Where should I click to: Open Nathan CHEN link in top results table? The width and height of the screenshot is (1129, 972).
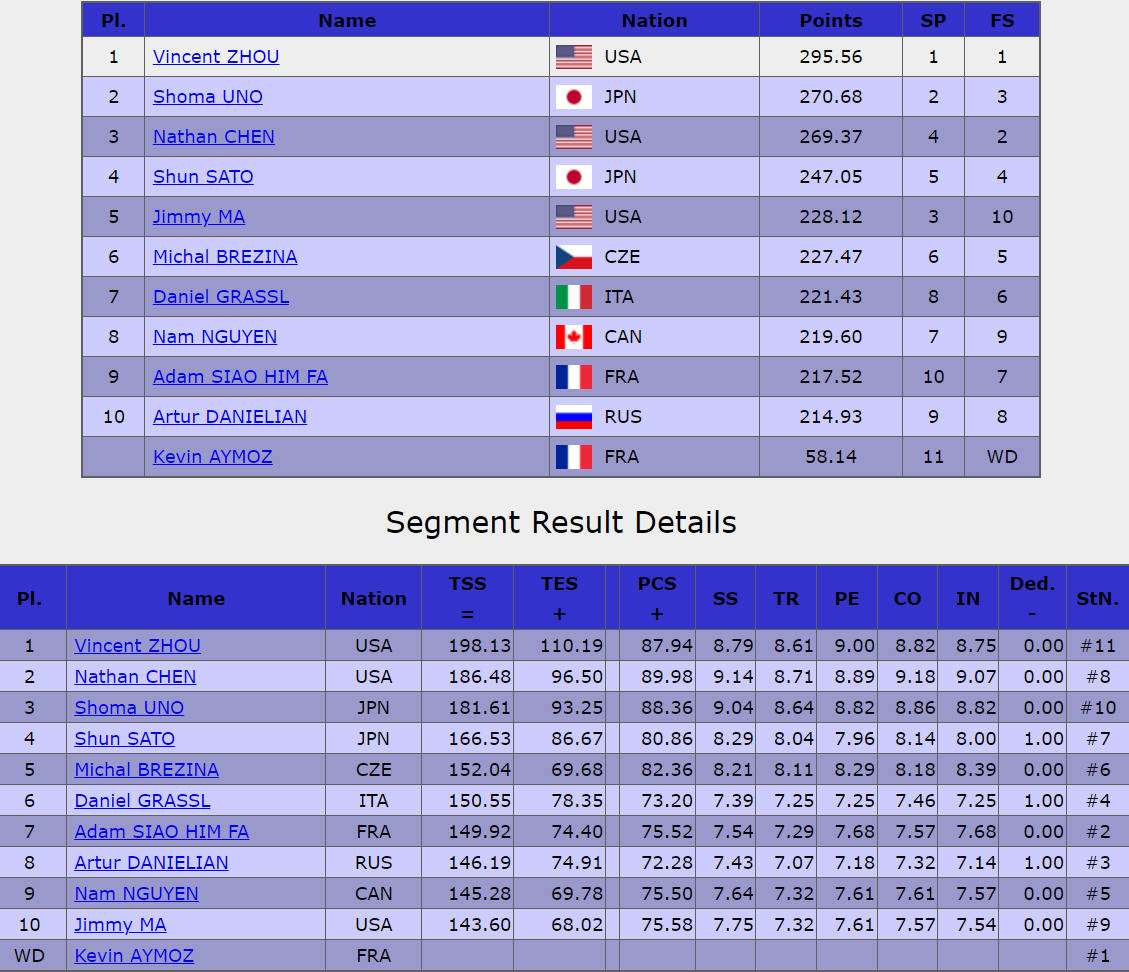pos(214,137)
